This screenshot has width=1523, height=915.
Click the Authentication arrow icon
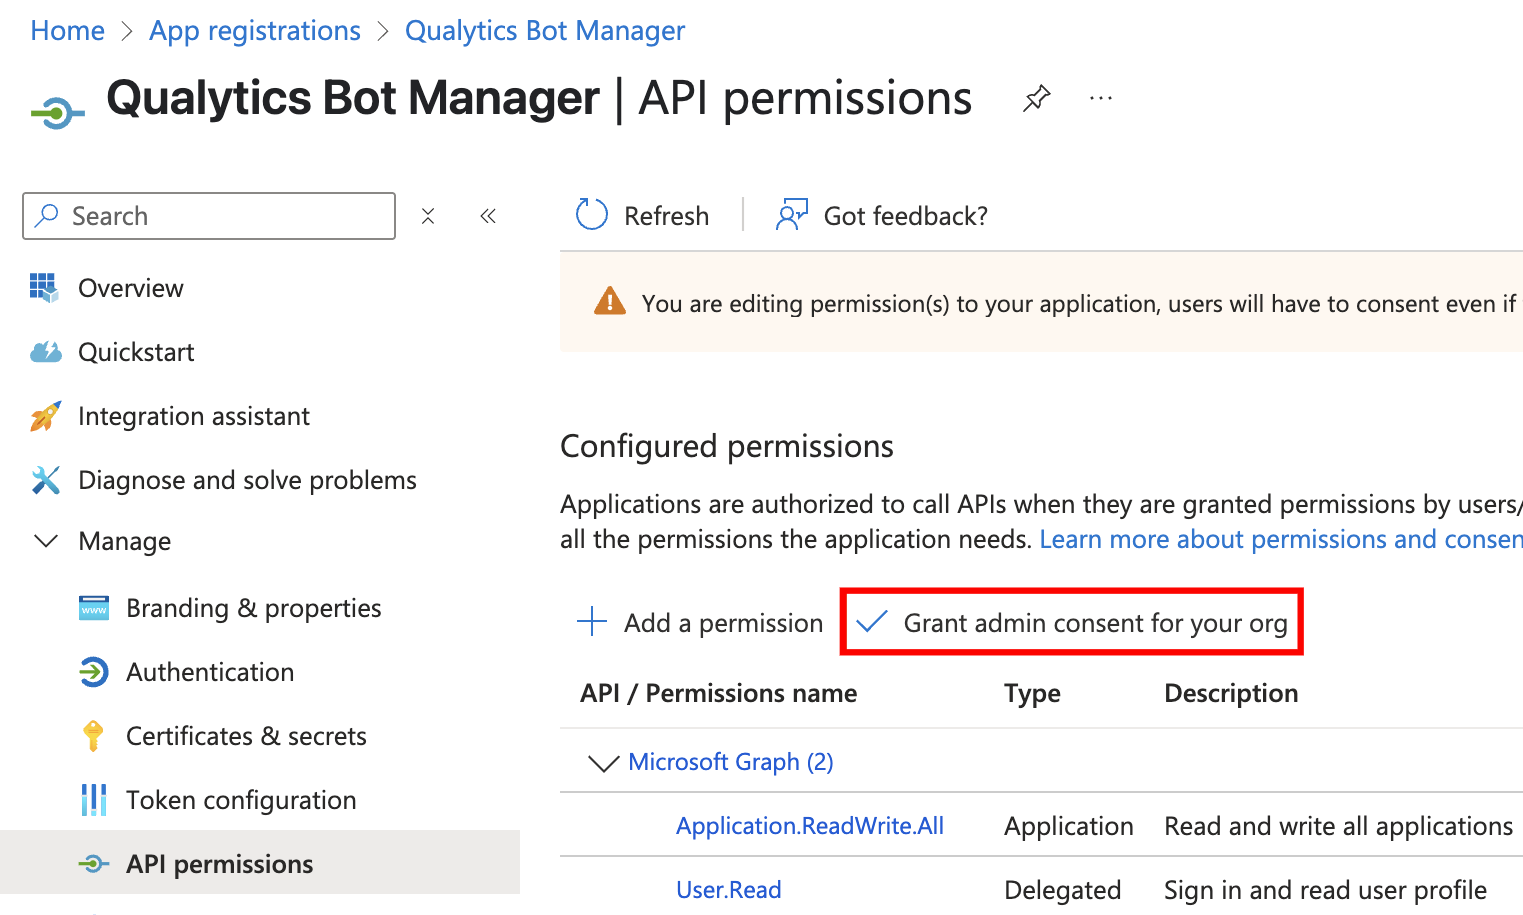[x=94, y=672]
